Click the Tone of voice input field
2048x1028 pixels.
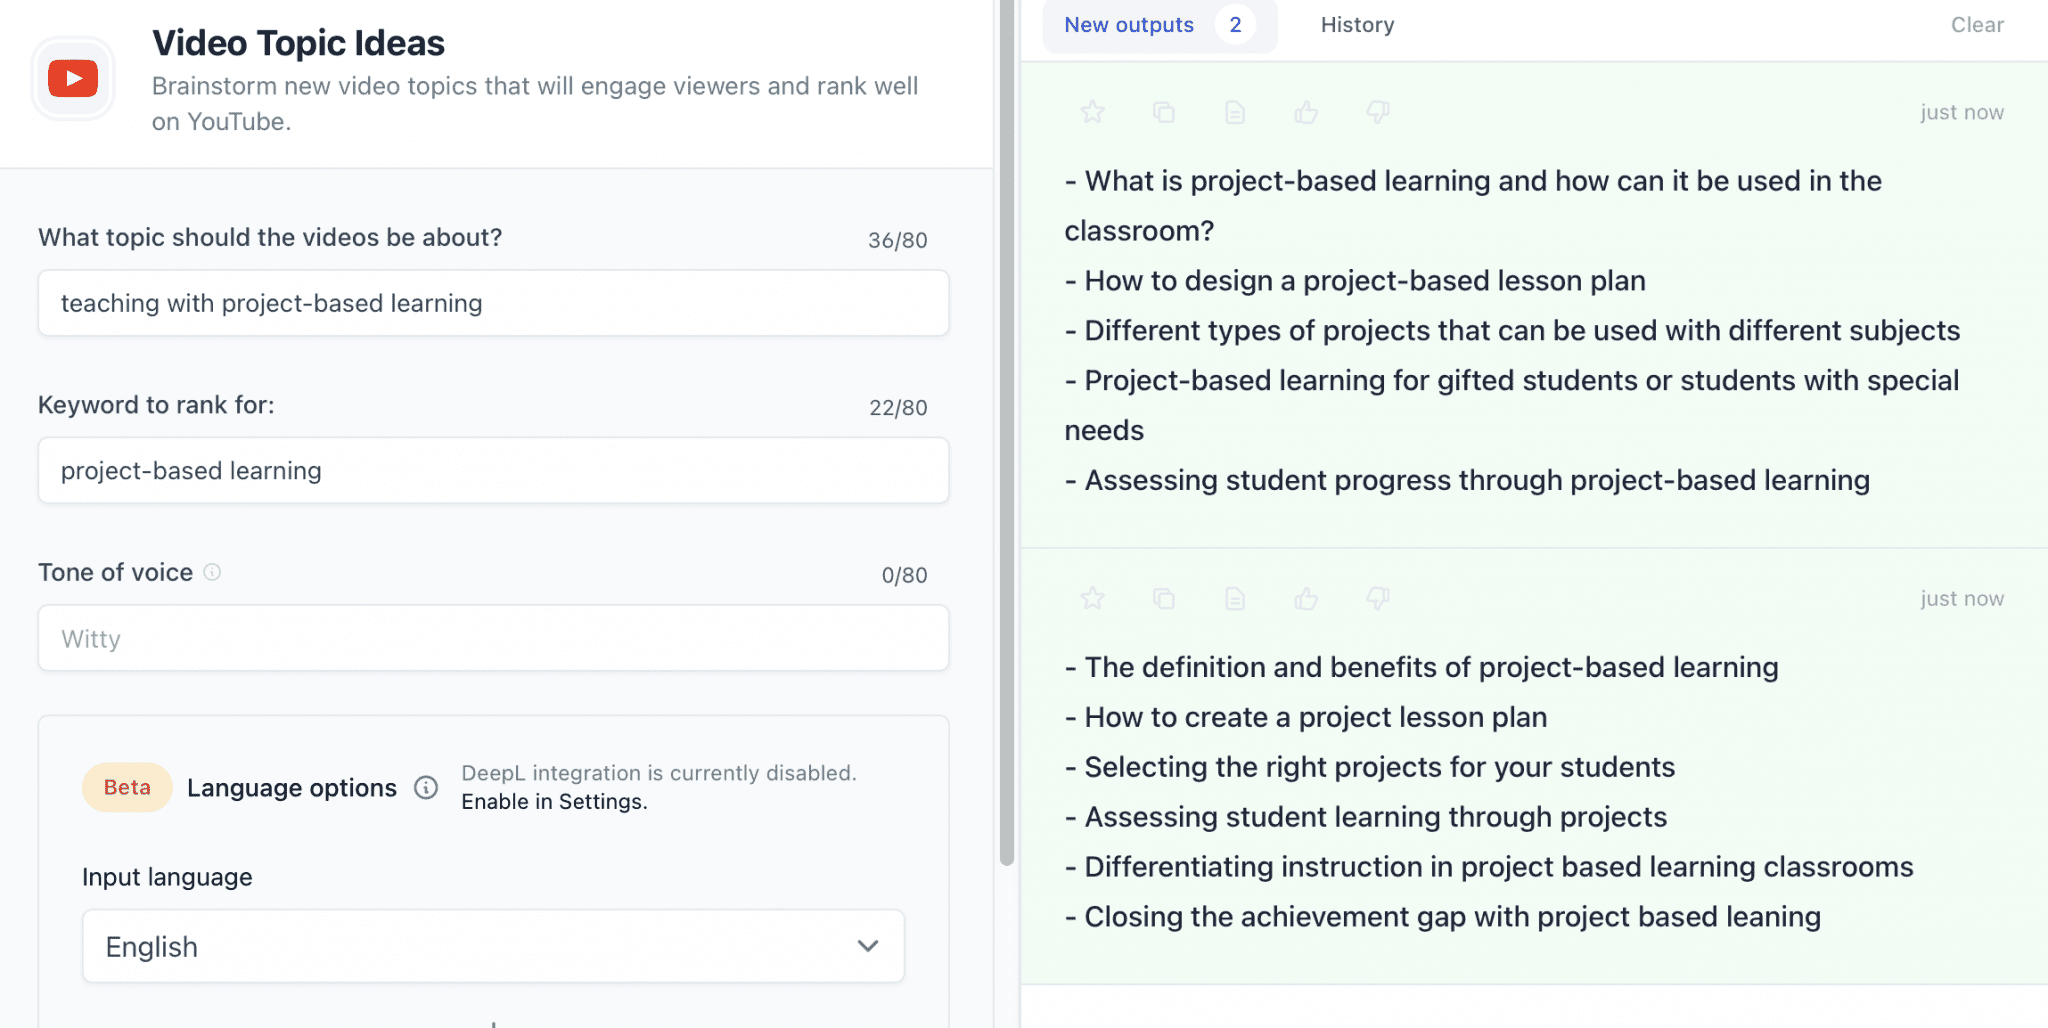(493, 638)
